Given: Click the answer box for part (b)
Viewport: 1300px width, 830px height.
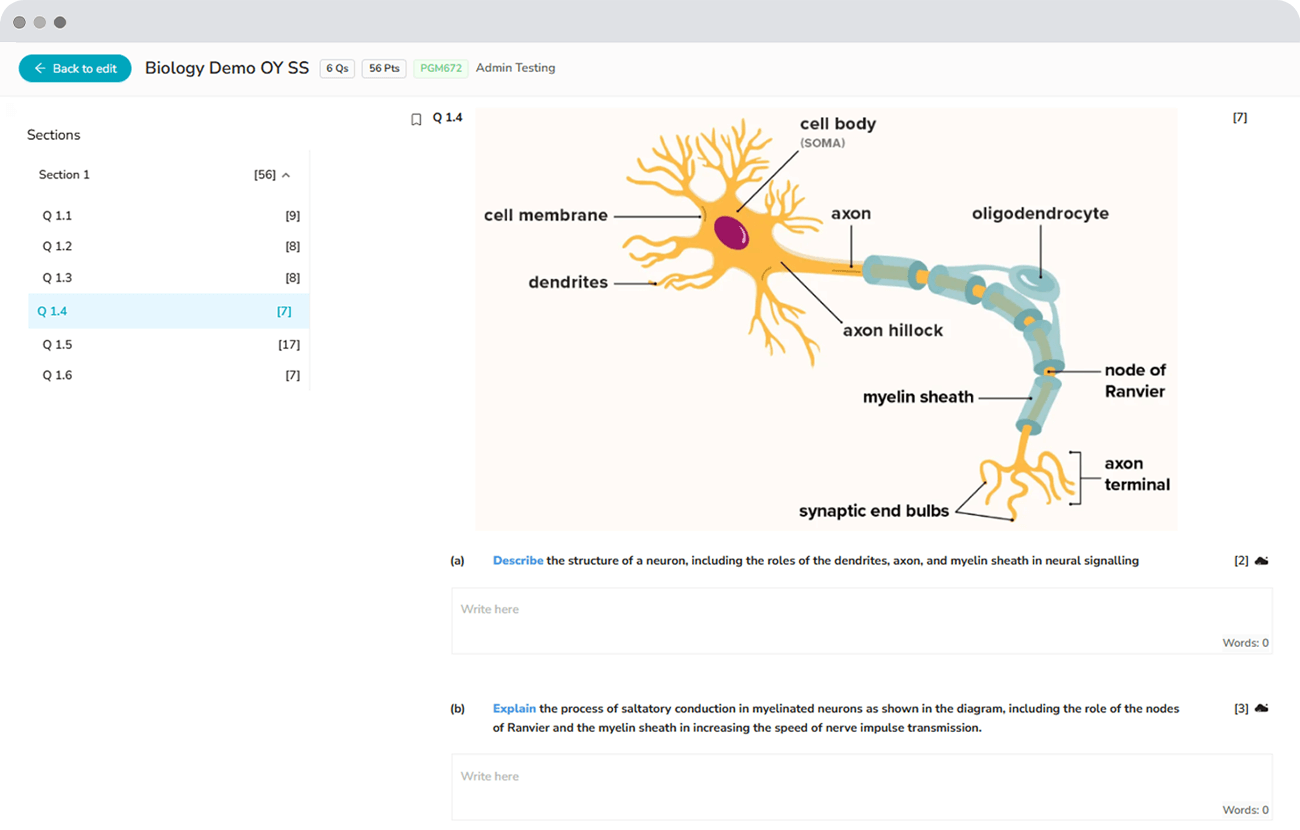Looking at the screenshot, I should point(861,786).
